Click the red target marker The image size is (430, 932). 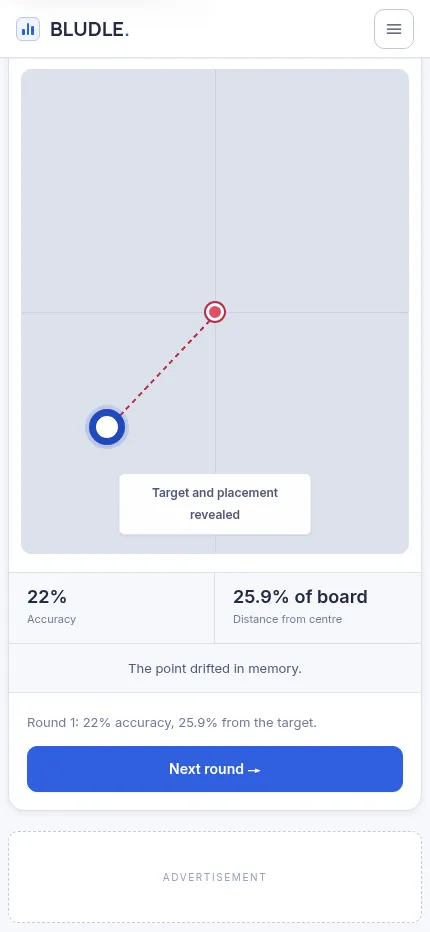215,311
